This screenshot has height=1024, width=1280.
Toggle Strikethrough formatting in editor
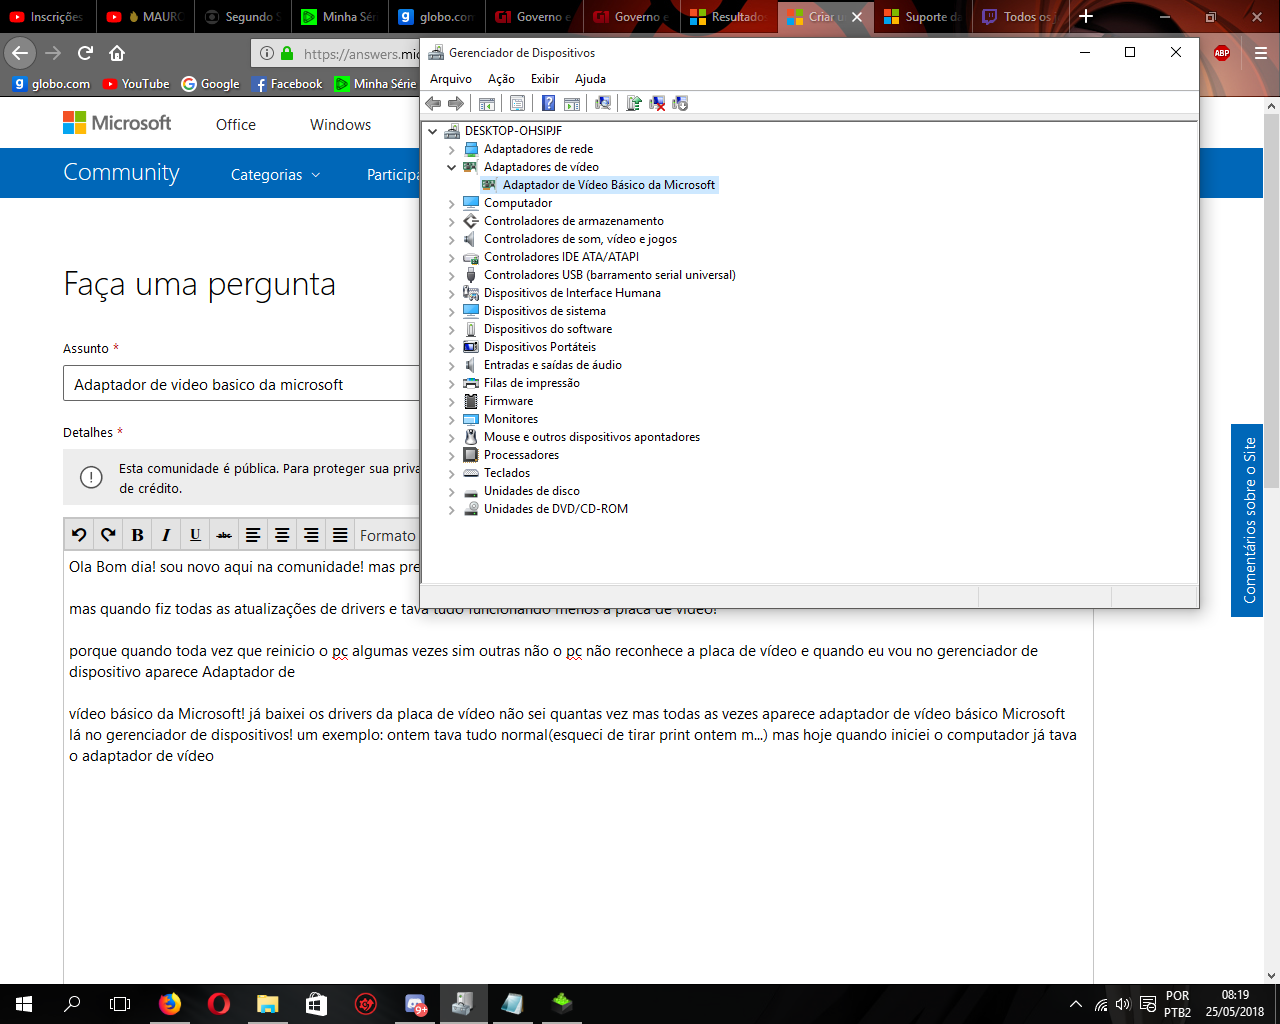pos(224,535)
